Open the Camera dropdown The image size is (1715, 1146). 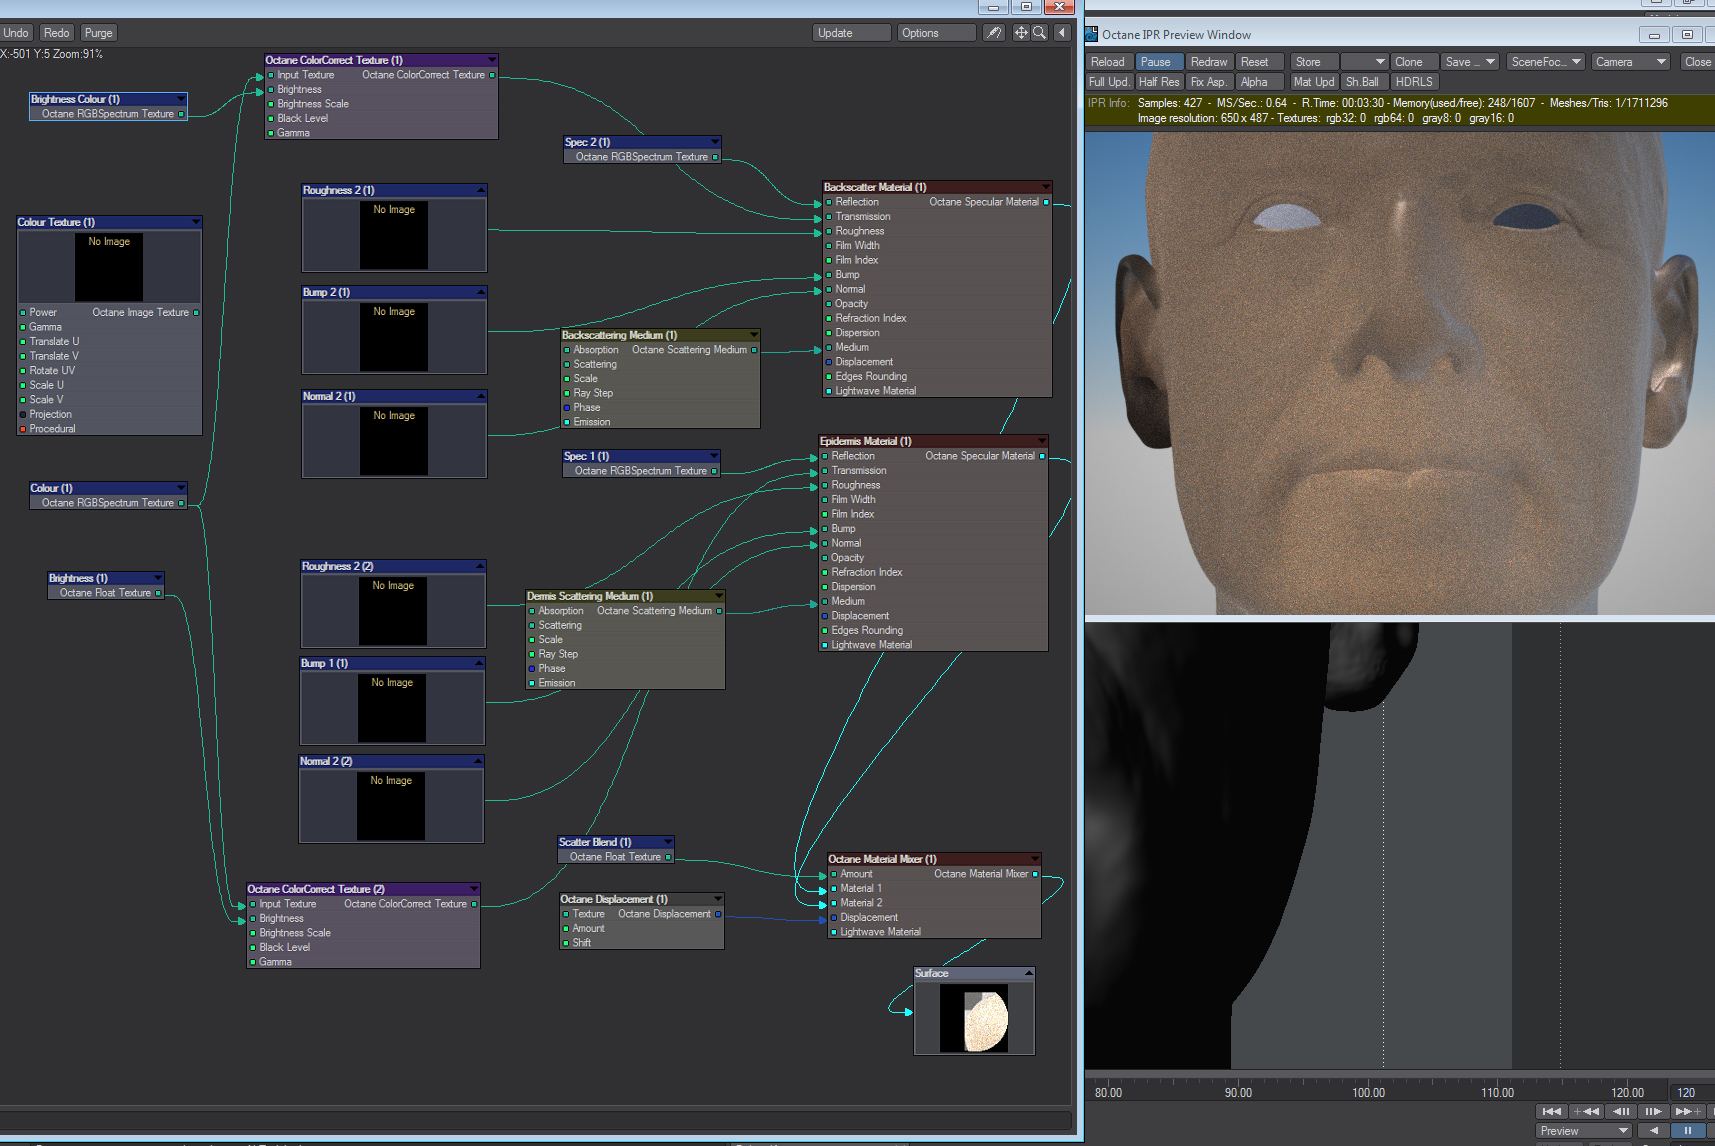point(1631,62)
